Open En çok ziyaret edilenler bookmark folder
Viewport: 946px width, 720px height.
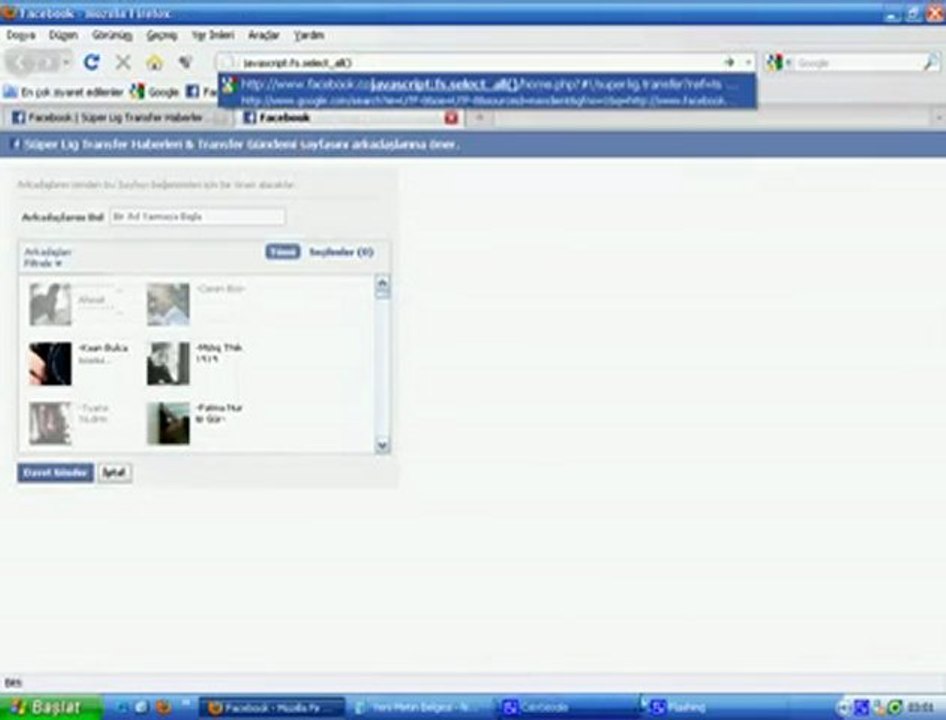pos(63,92)
